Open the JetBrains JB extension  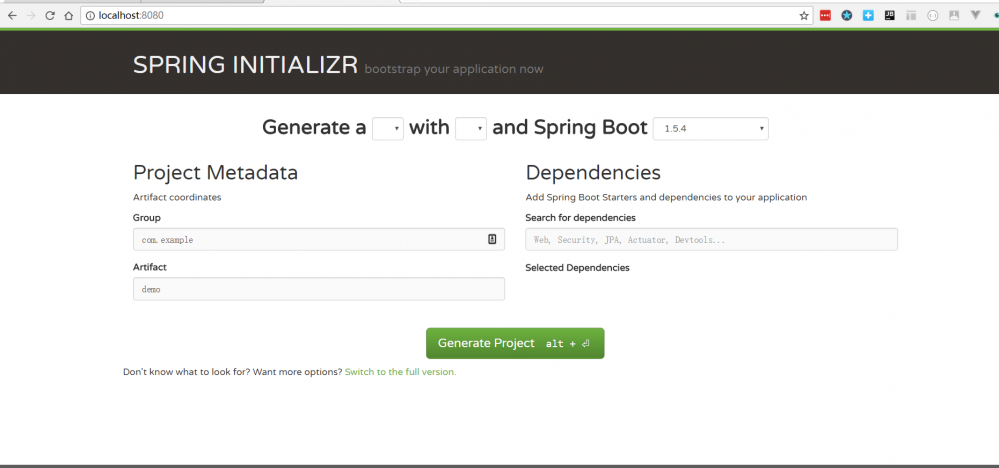pos(890,16)
